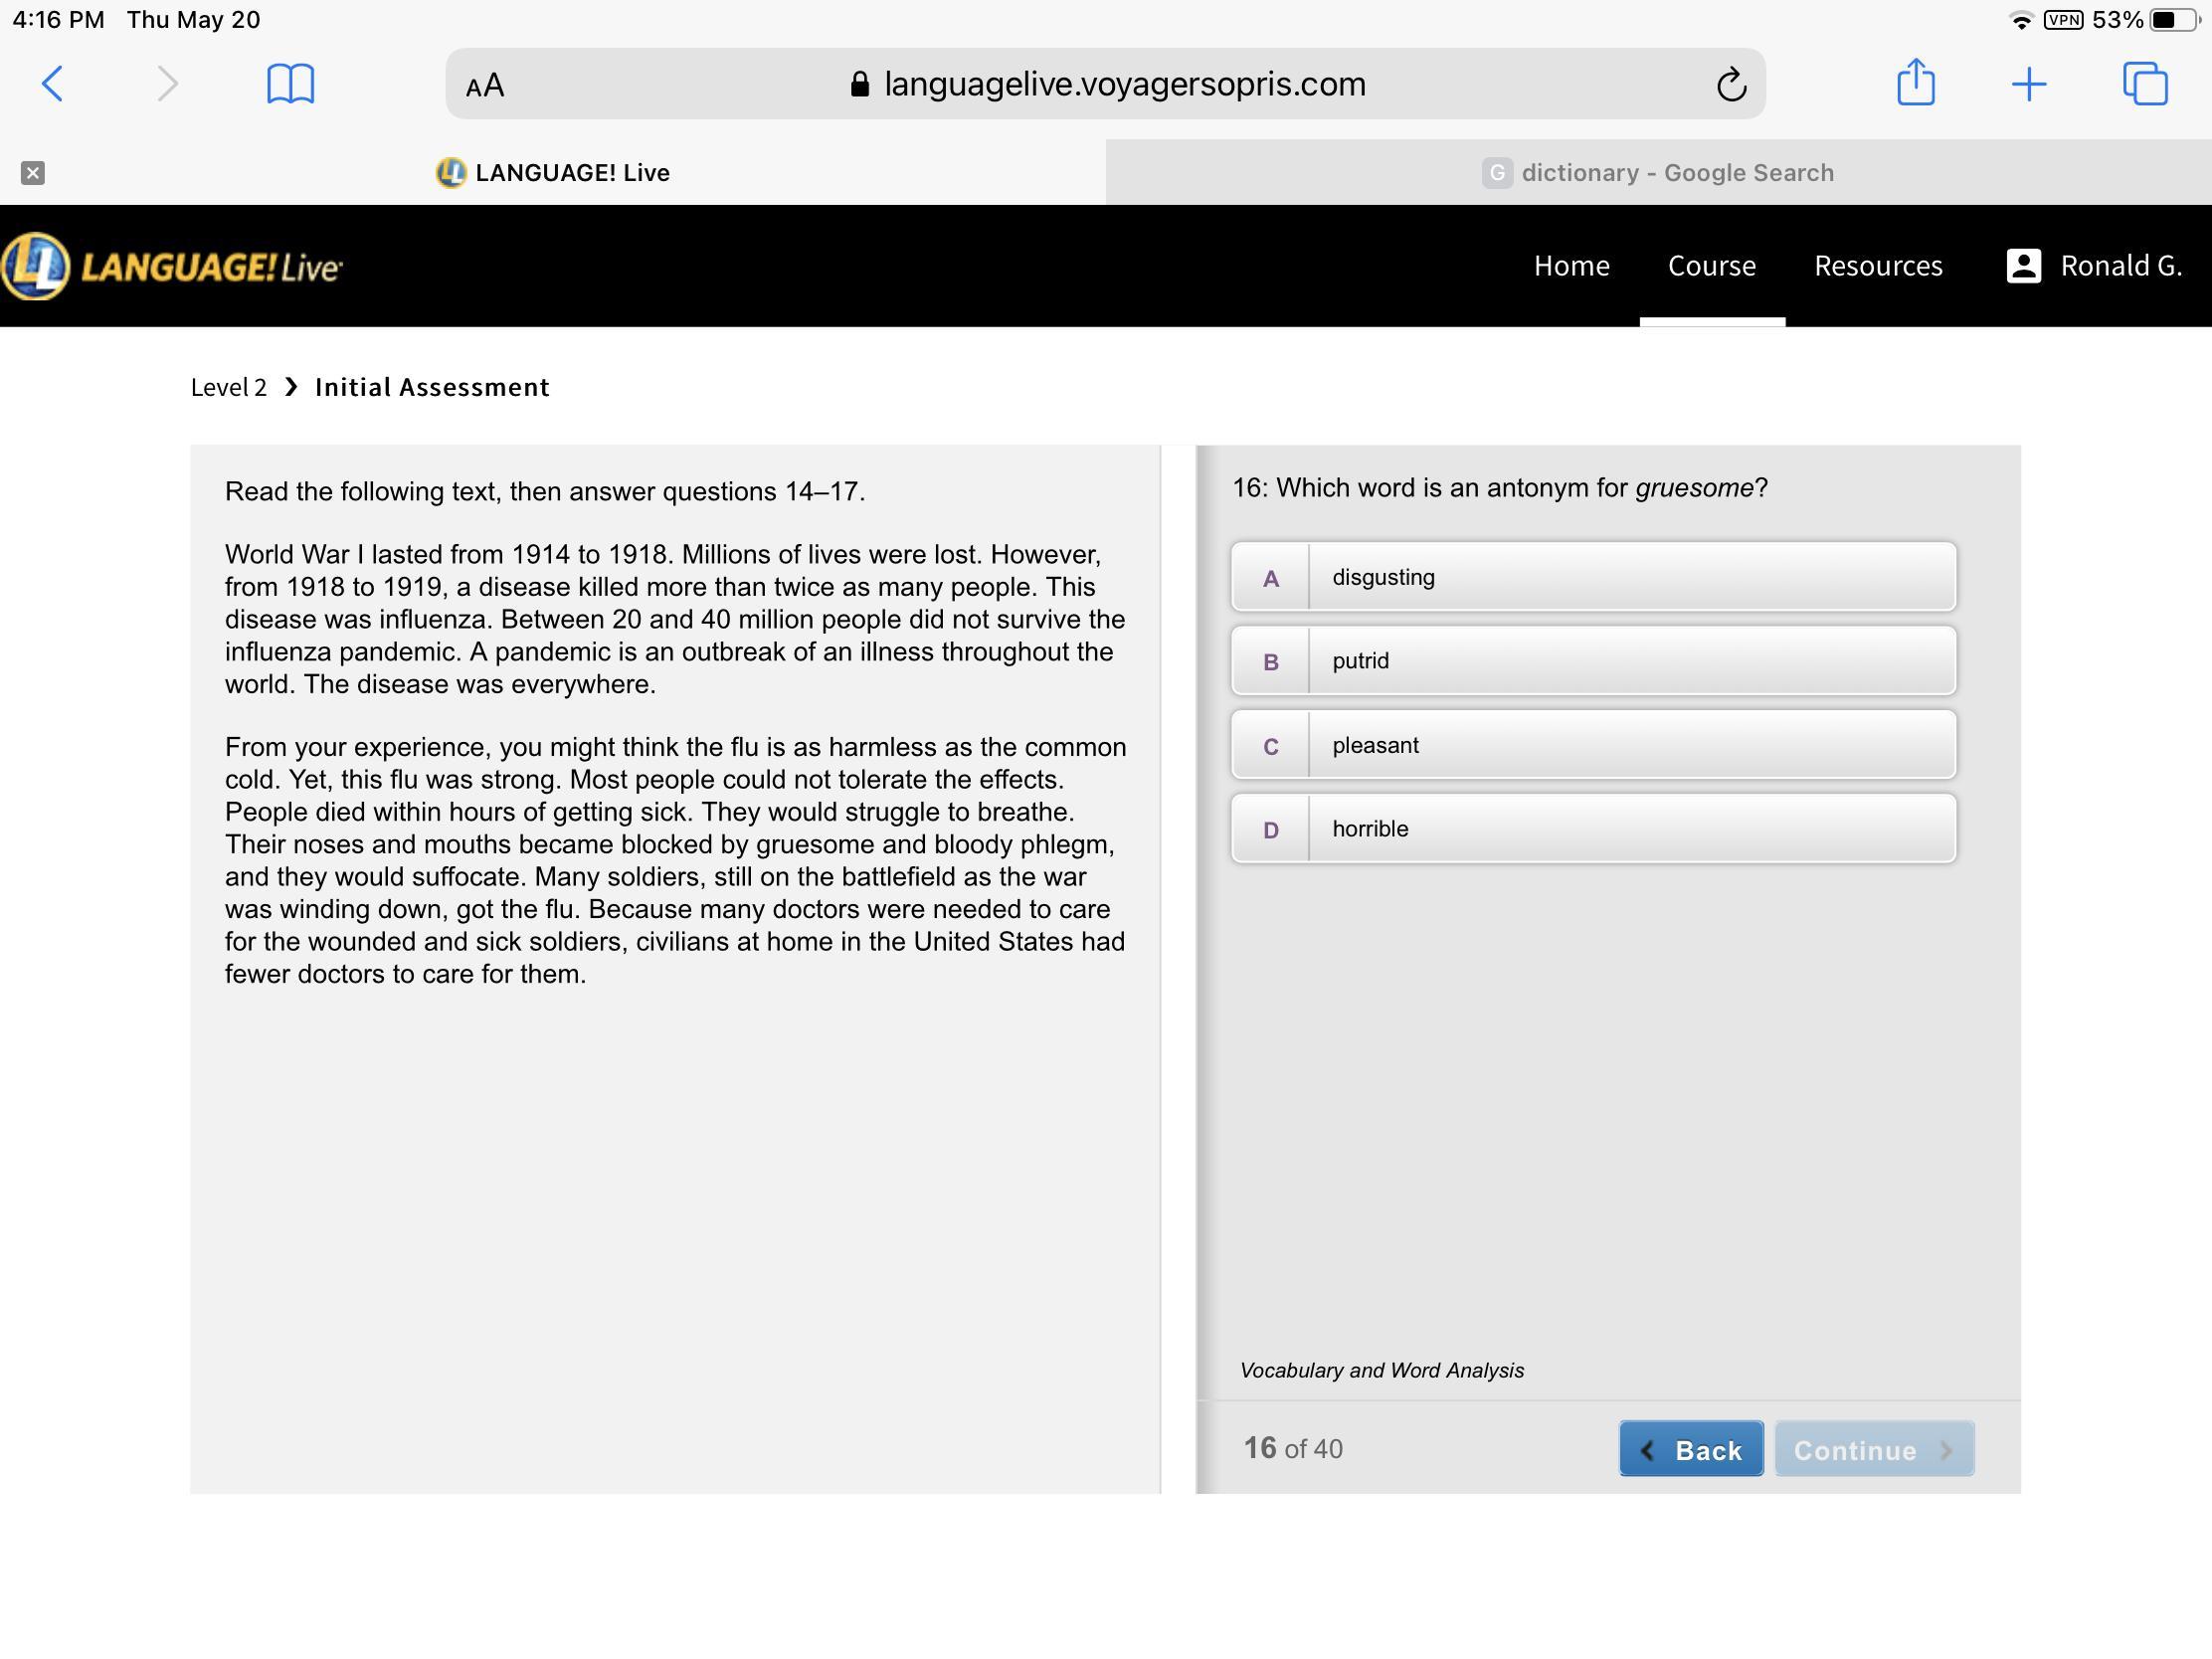Select answer A disgusting
The height and width of the screenshot is (1659, 2212).
pos(1593,577)
